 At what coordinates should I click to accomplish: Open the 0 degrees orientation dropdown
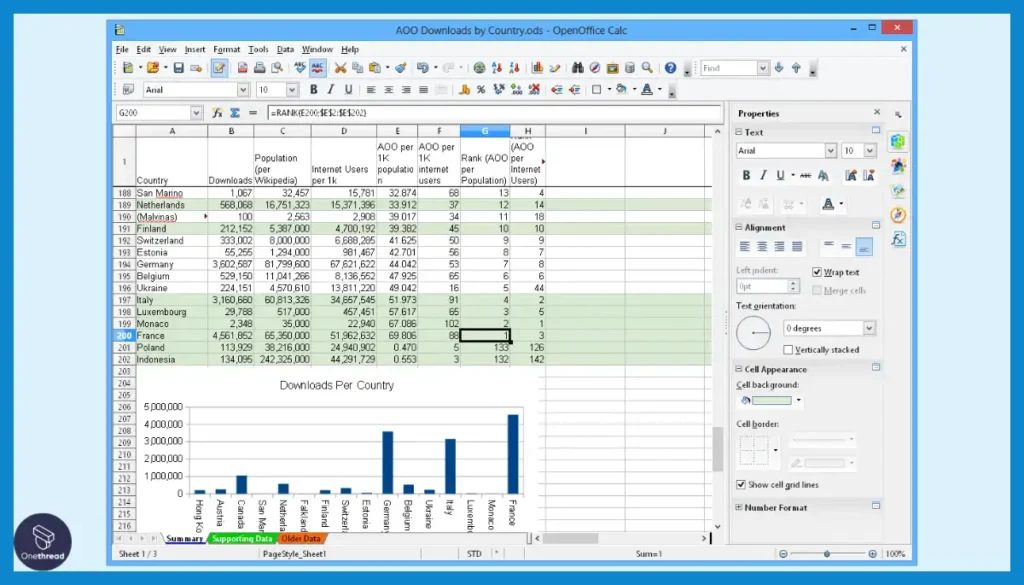pyautogui.click(x=869, y=328)
